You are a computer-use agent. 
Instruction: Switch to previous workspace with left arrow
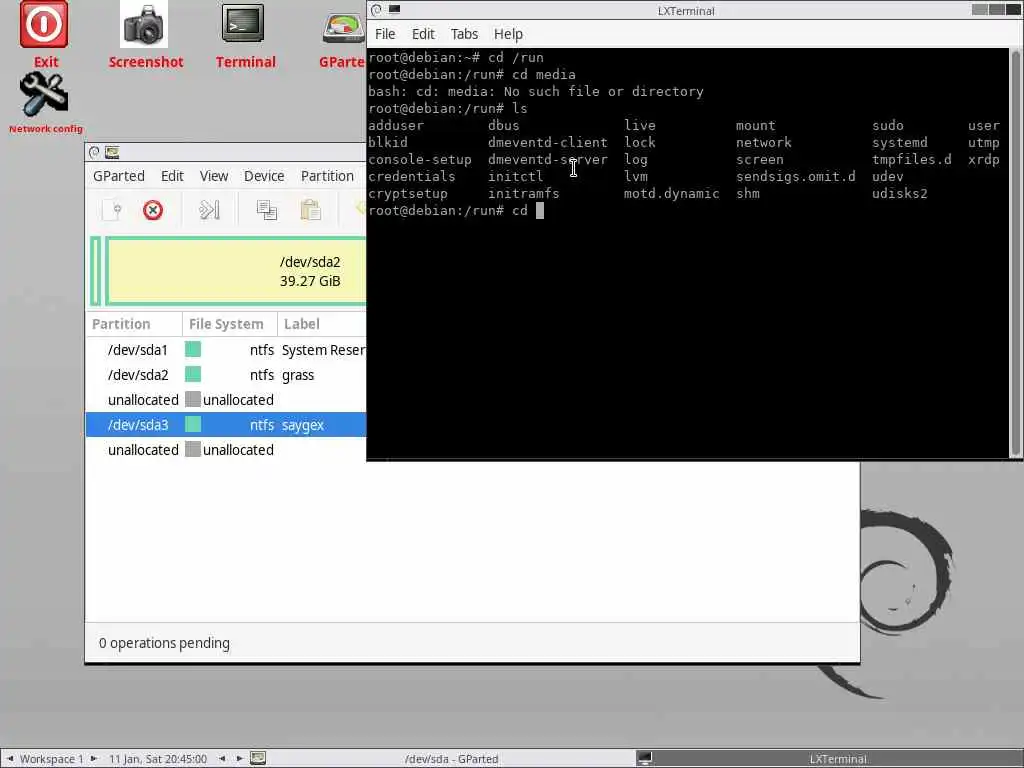click(10, 758)
